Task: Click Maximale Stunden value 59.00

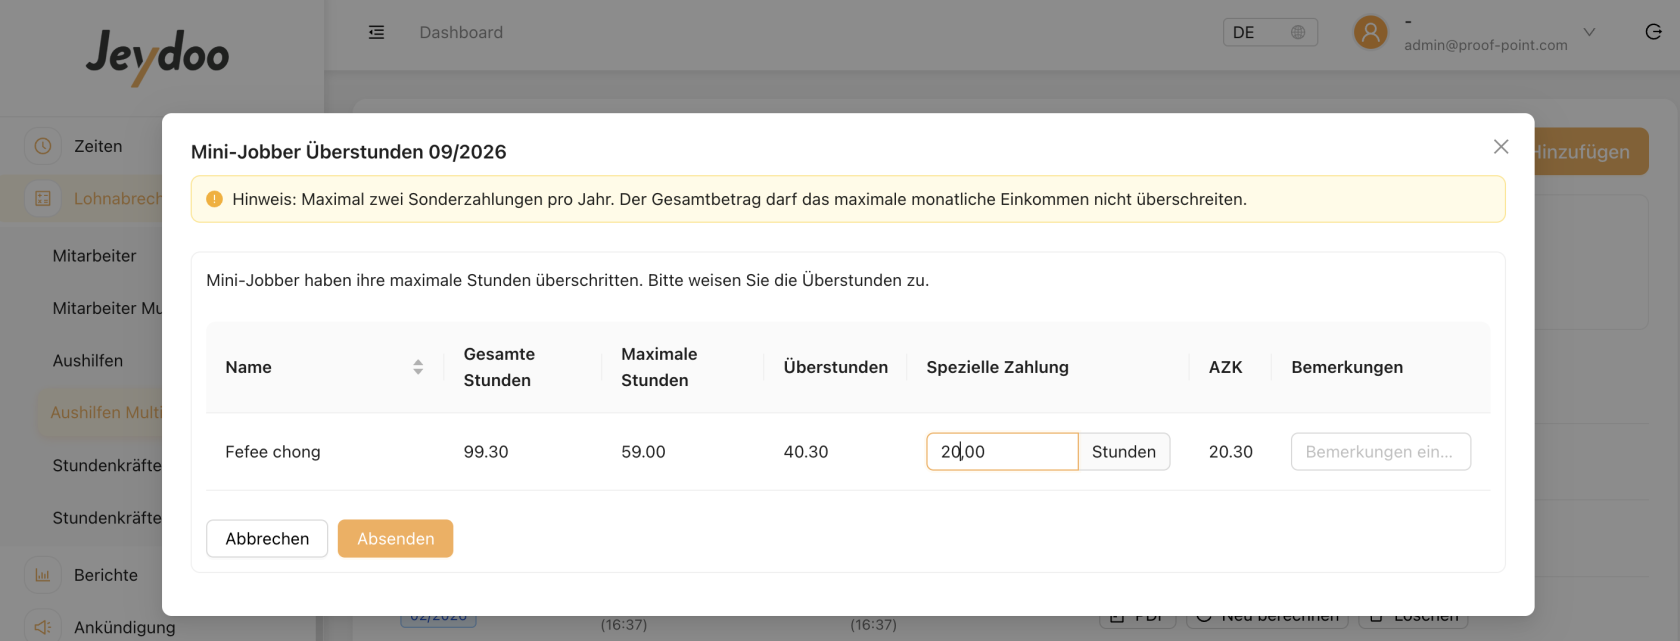Action: tap(643, 452)
